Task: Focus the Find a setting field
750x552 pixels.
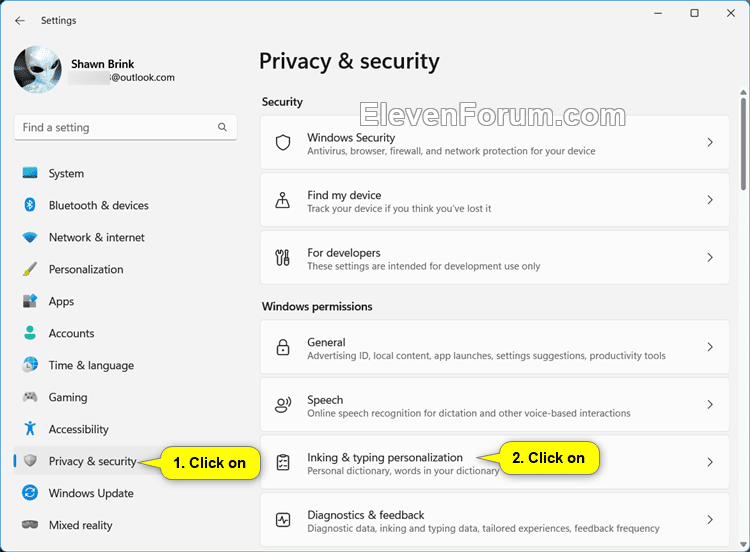Action: [x=125, y=127]
